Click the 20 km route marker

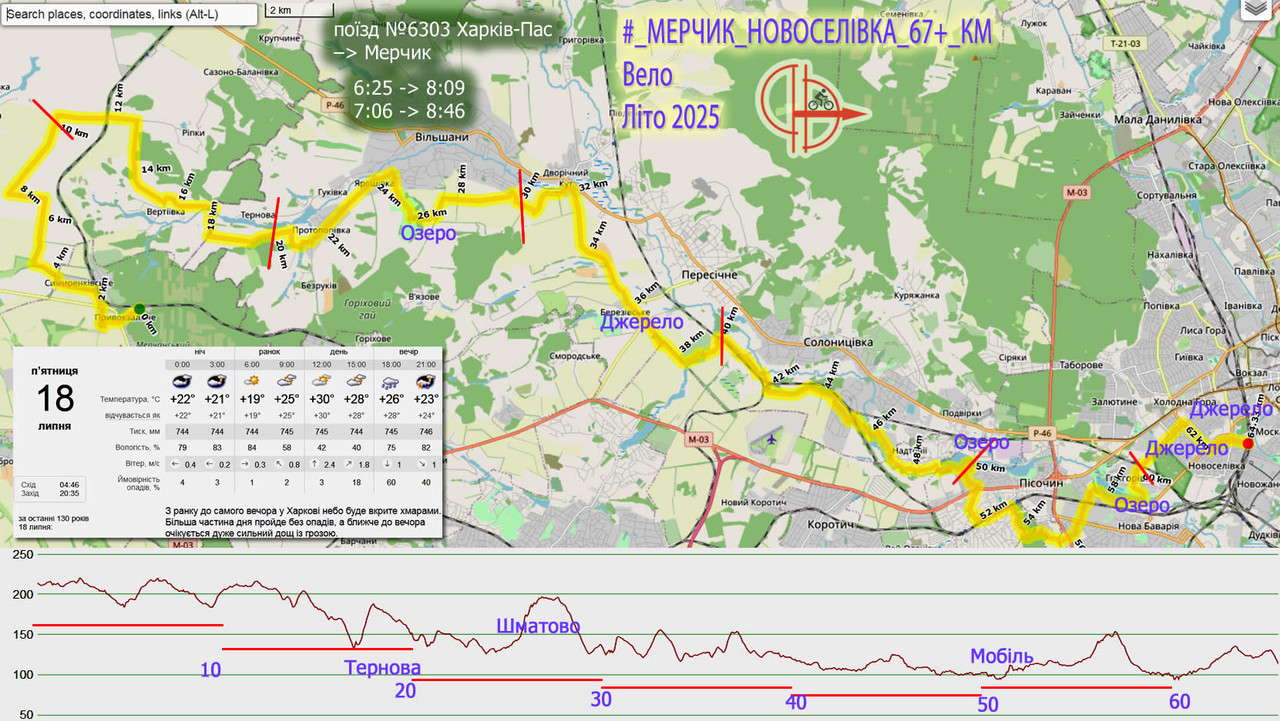click(x=283, y=254)
